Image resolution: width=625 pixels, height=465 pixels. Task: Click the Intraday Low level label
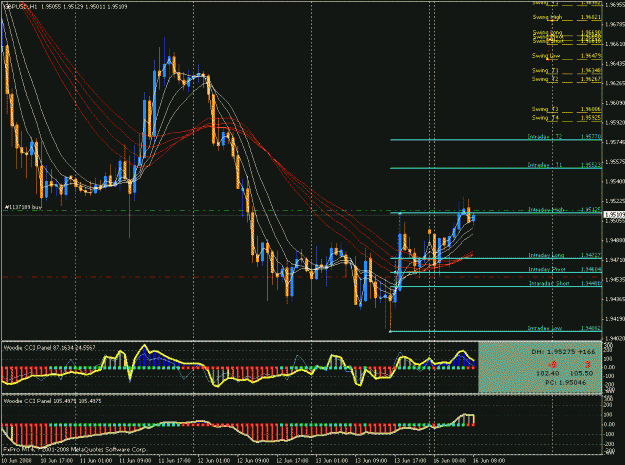point(545,328)
